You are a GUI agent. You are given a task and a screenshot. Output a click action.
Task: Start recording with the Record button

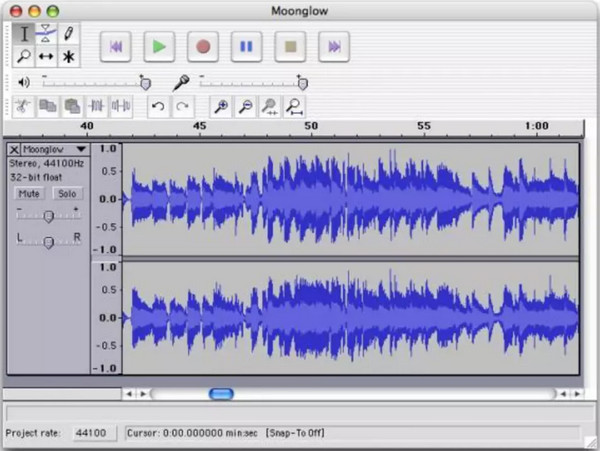(203, 46)
